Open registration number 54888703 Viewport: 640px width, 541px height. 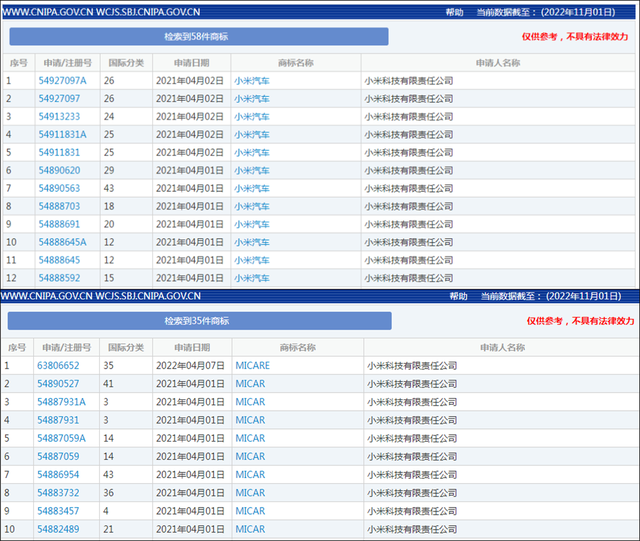tap(59, 207)
